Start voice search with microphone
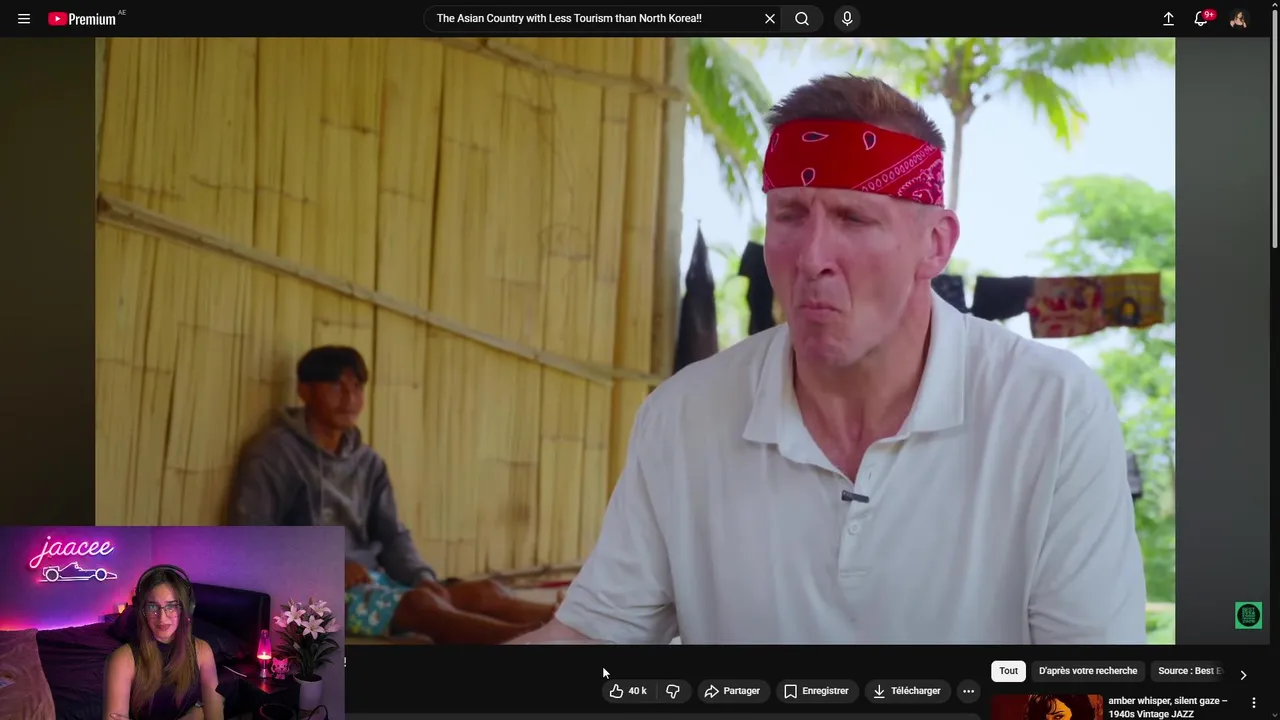 [x=847, y=18]
